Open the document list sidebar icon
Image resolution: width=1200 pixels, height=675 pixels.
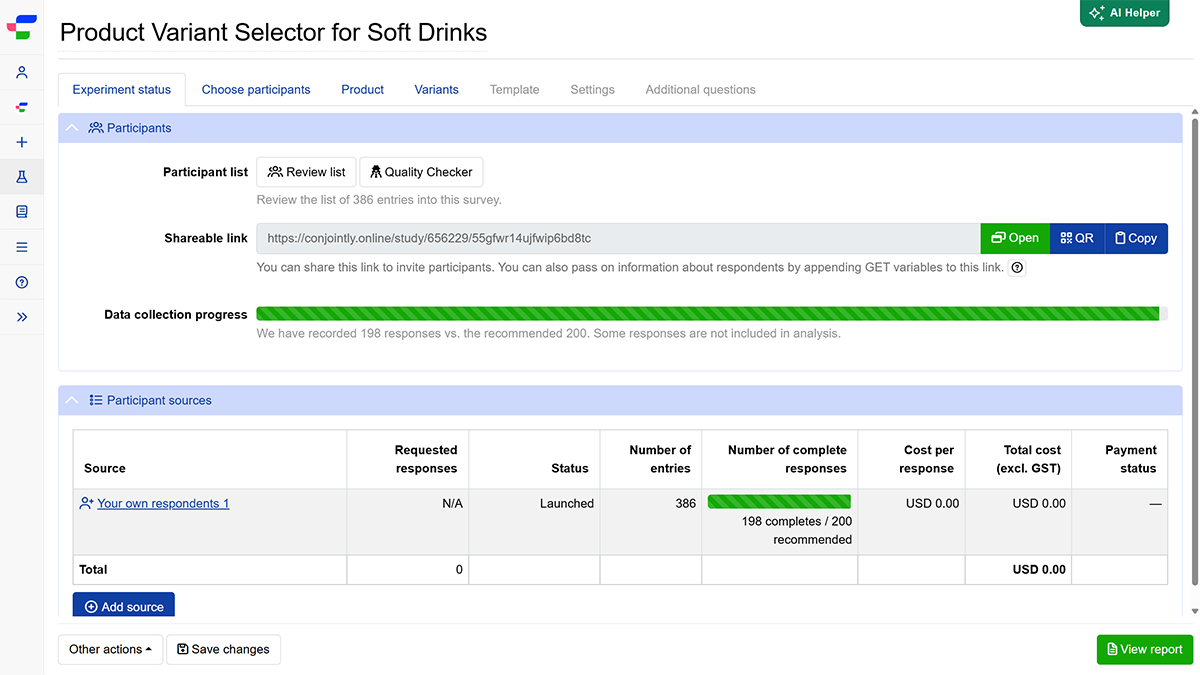tap(22, 212)
